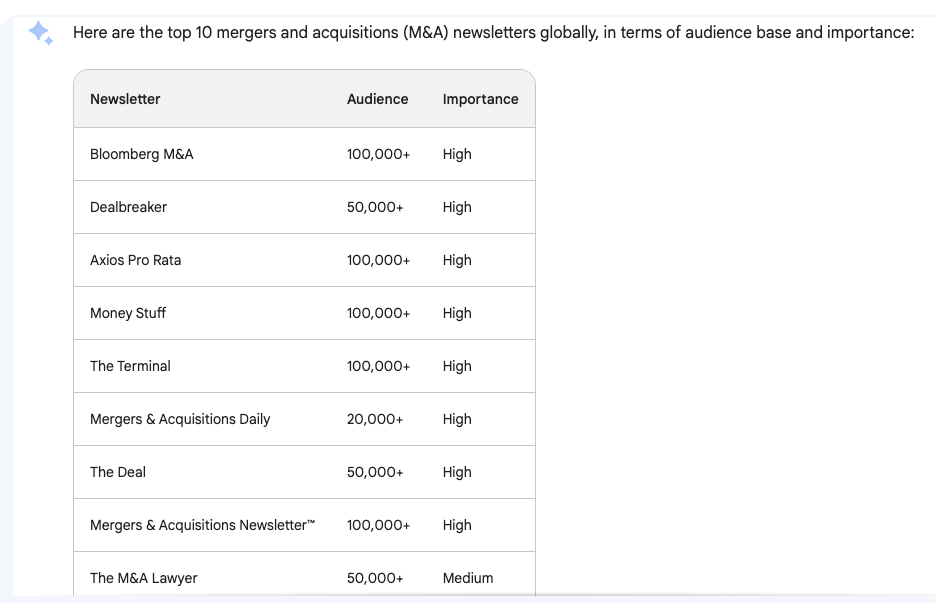Click The Terminal audience value 100,000+
The height and width of the screenshot is (603, 936).
coord(378,366)
